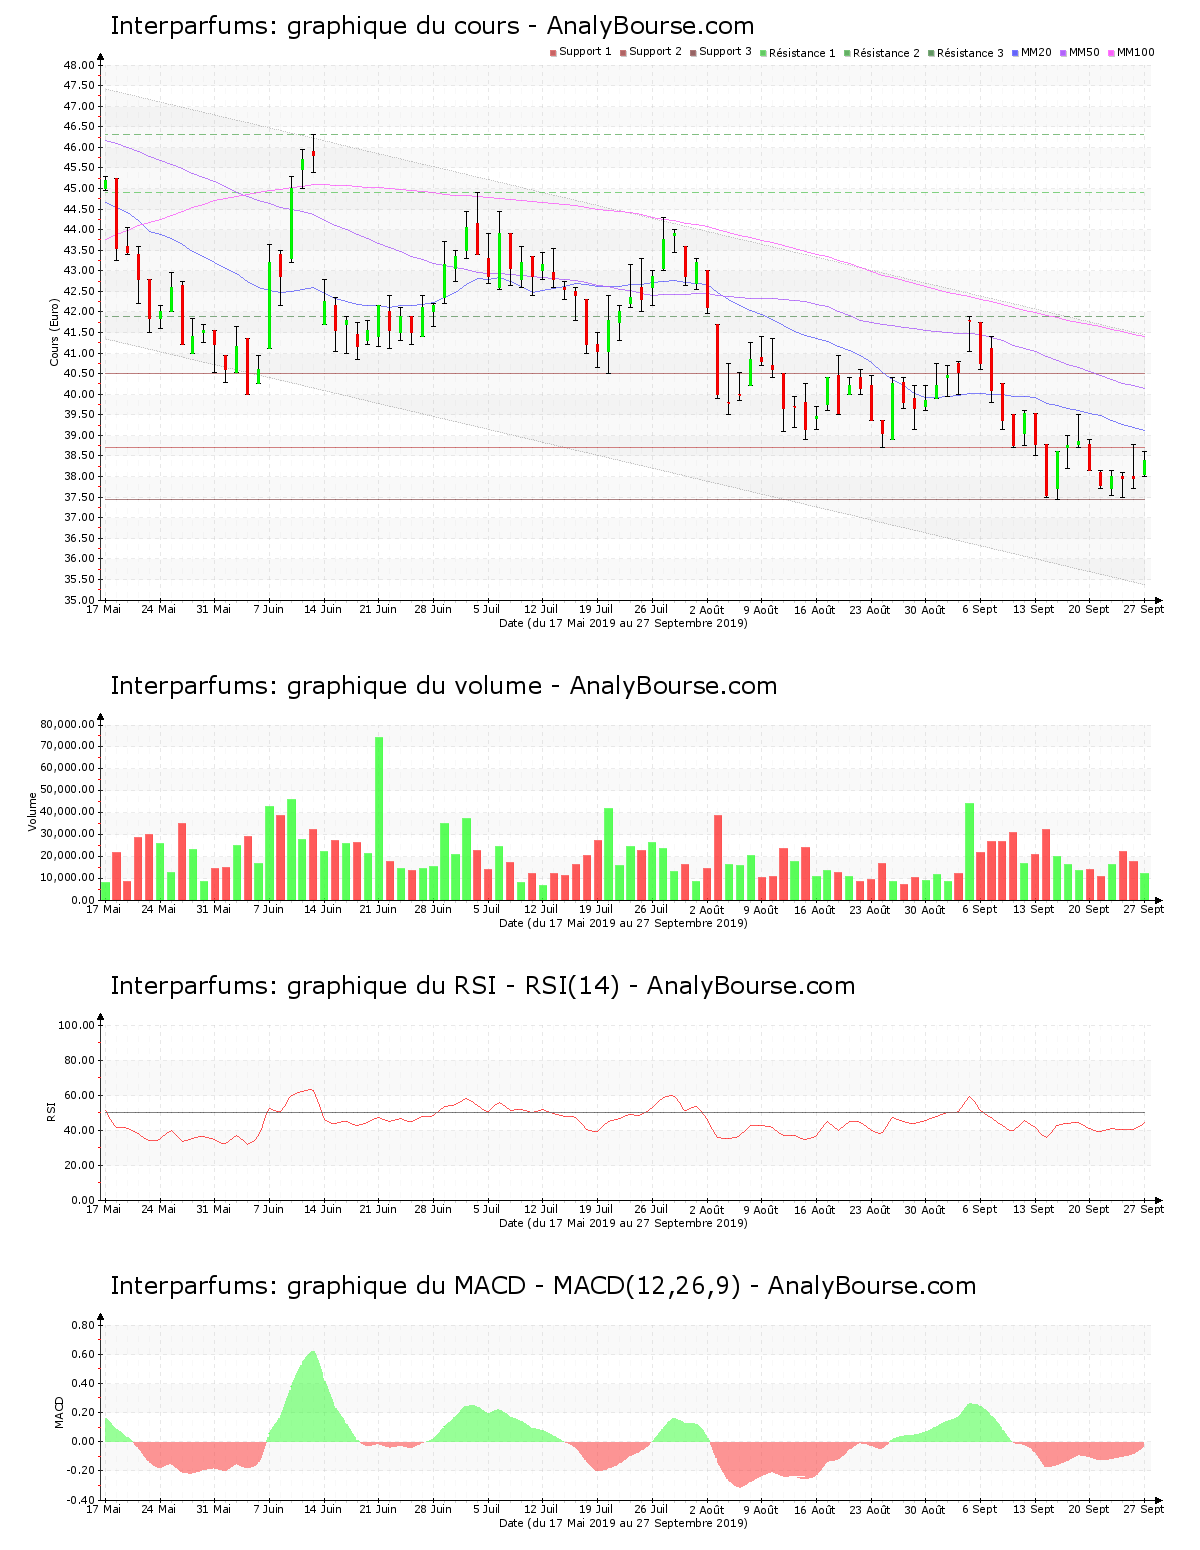Click the 48.00 value on the price axis
Image resolution: width=1200 pixels, height=1550 pixels.
pyautogui.click(x=80, y=65)
